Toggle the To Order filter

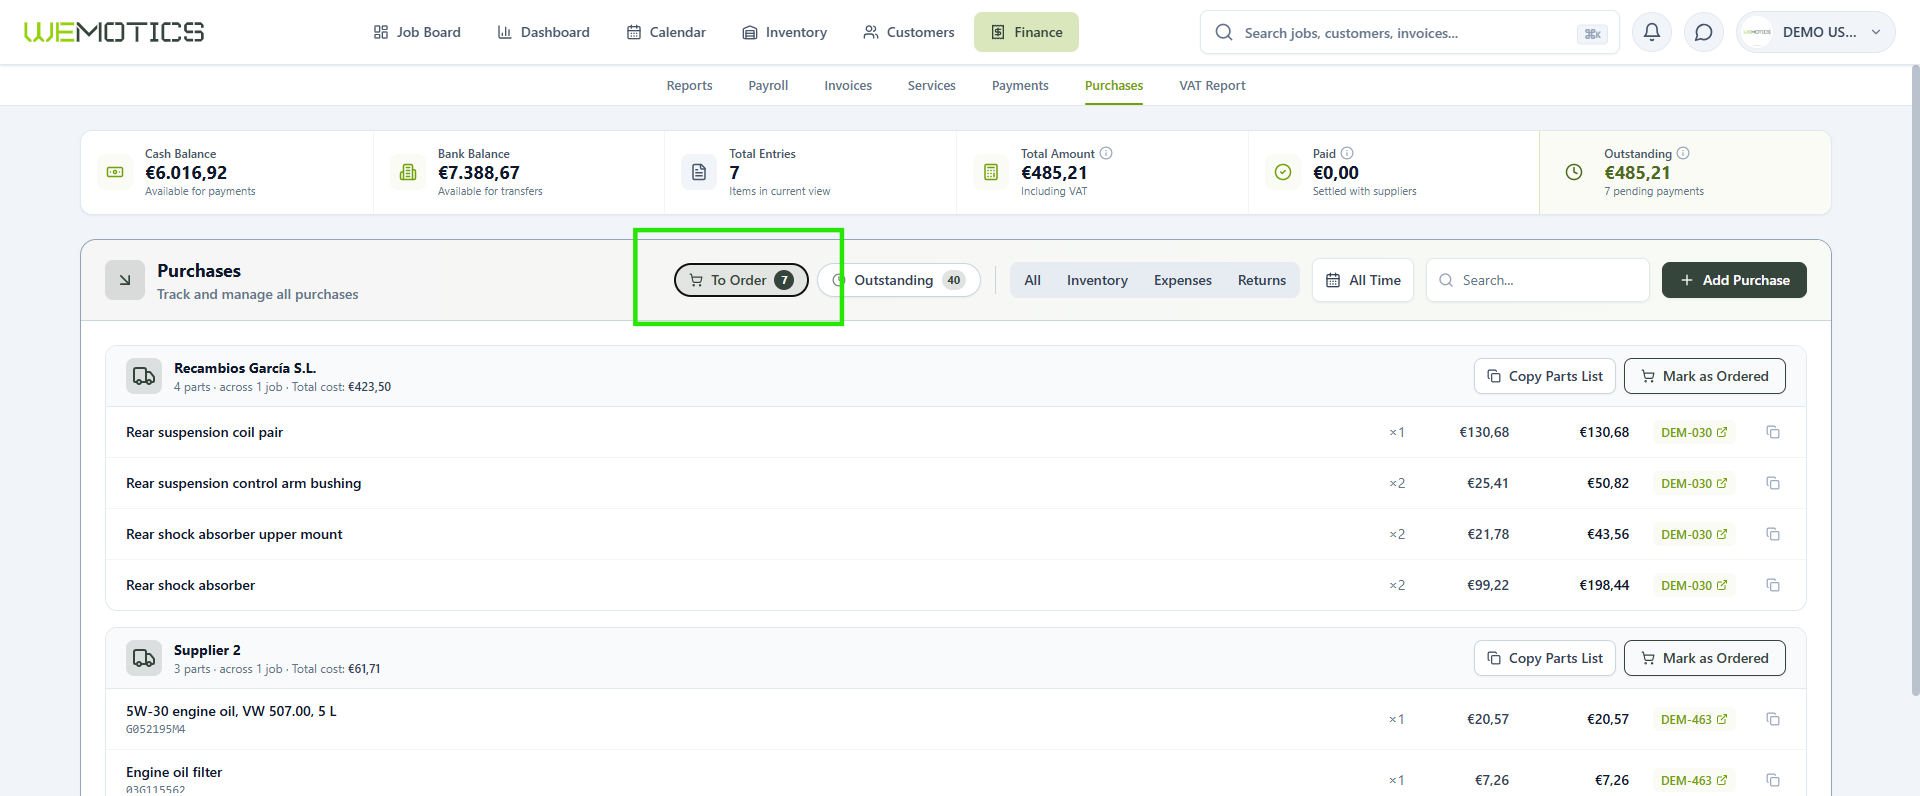(x=741, y=280)
